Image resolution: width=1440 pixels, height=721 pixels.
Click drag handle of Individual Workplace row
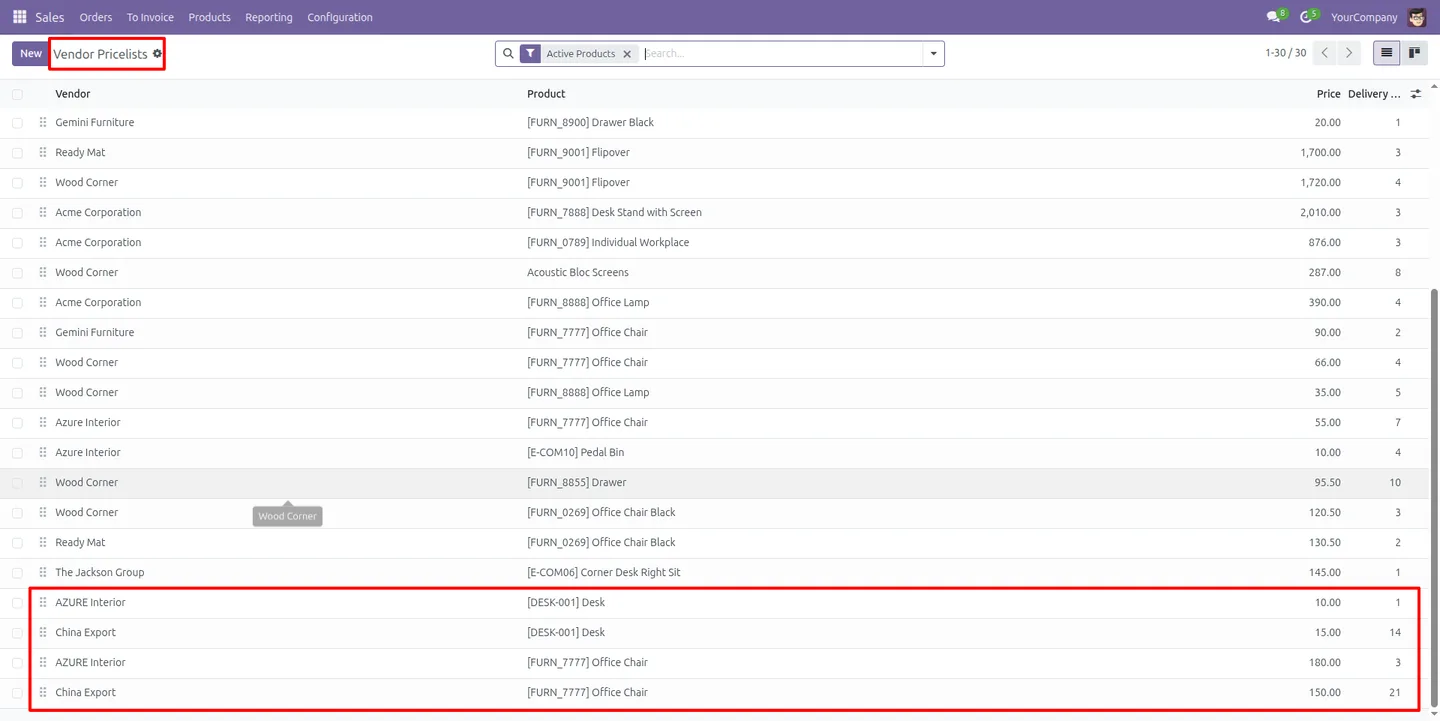click(43, 242)
